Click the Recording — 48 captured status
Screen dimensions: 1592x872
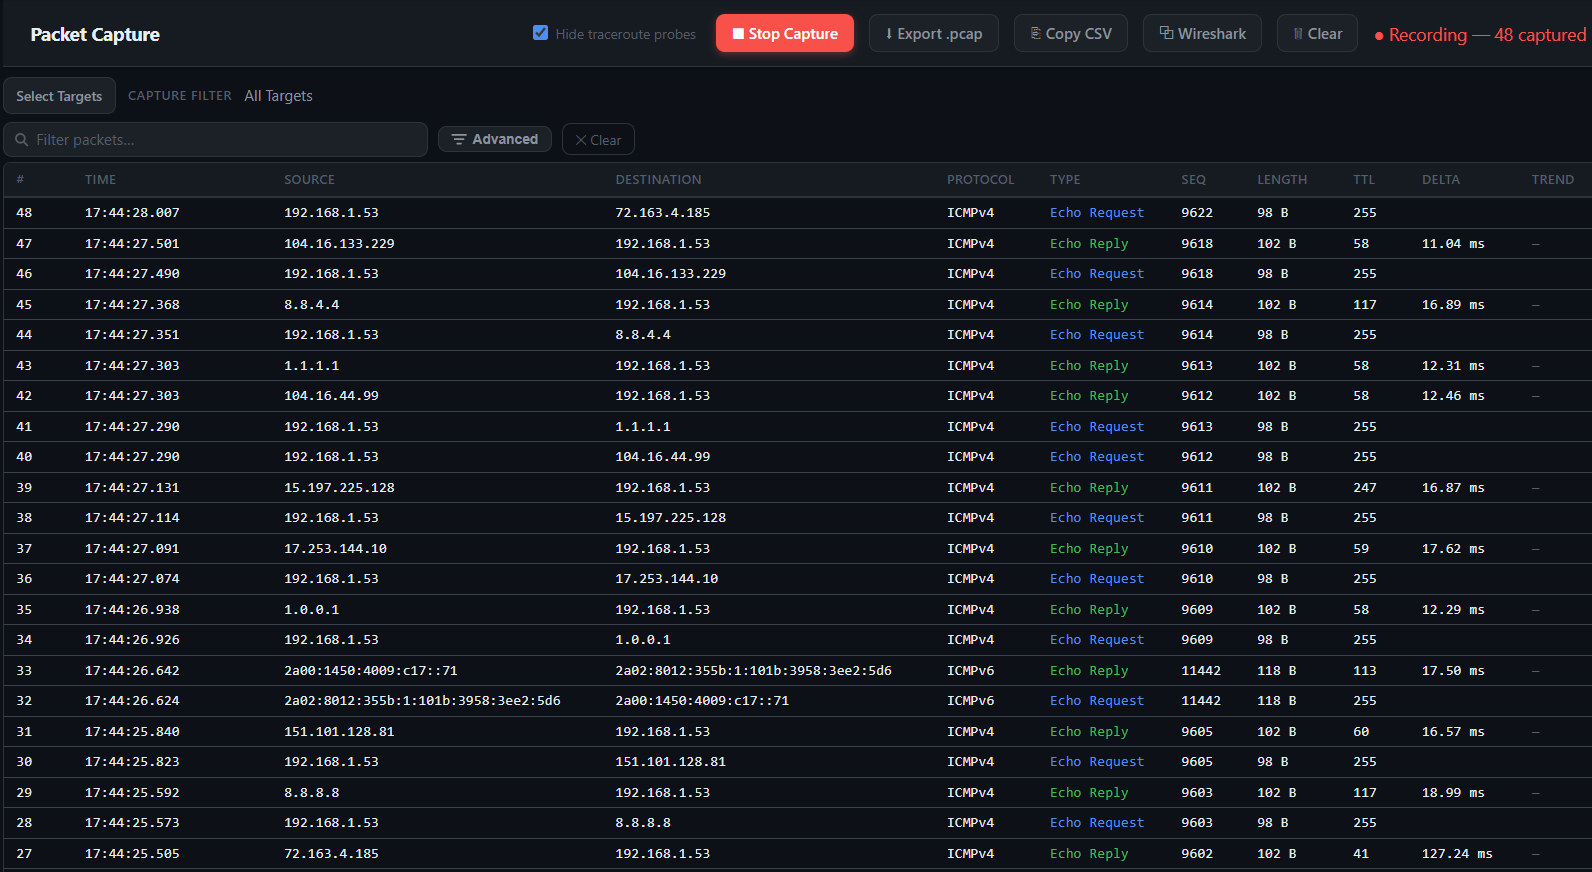pos(1481,35)
